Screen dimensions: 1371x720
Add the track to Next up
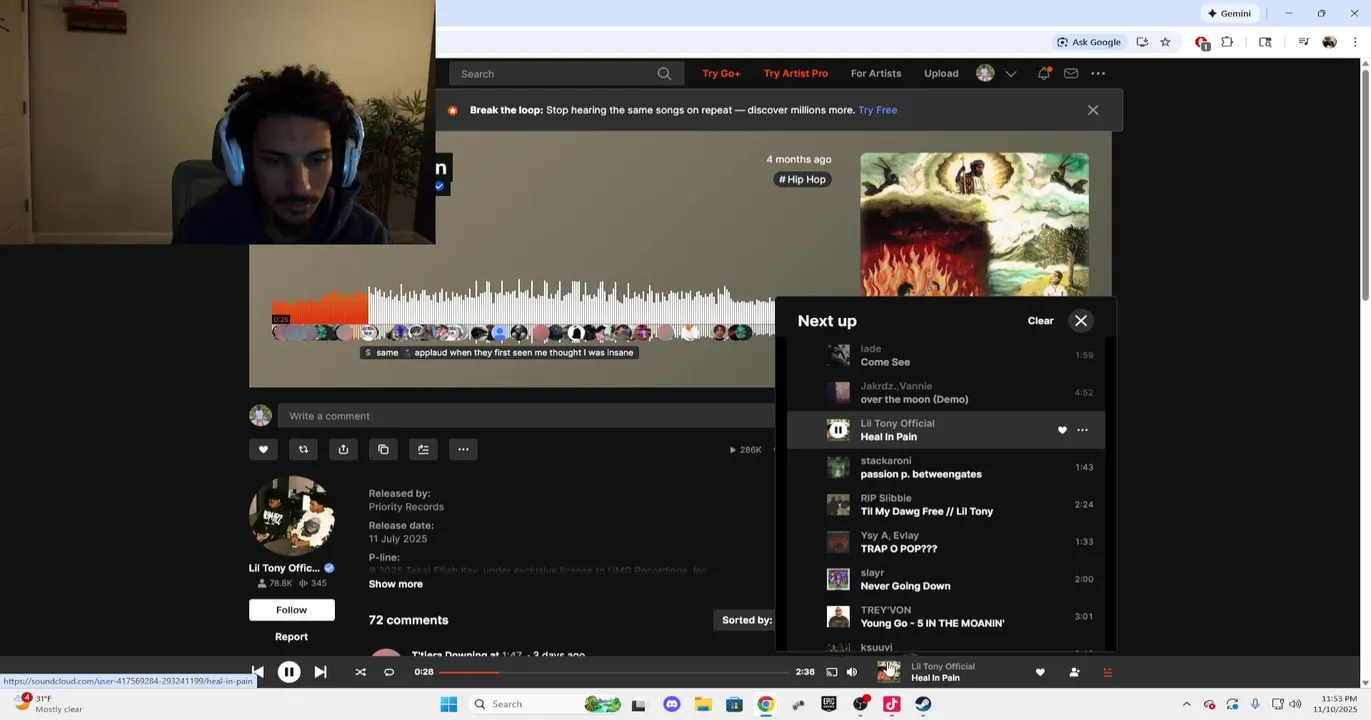tap(423, 449)
